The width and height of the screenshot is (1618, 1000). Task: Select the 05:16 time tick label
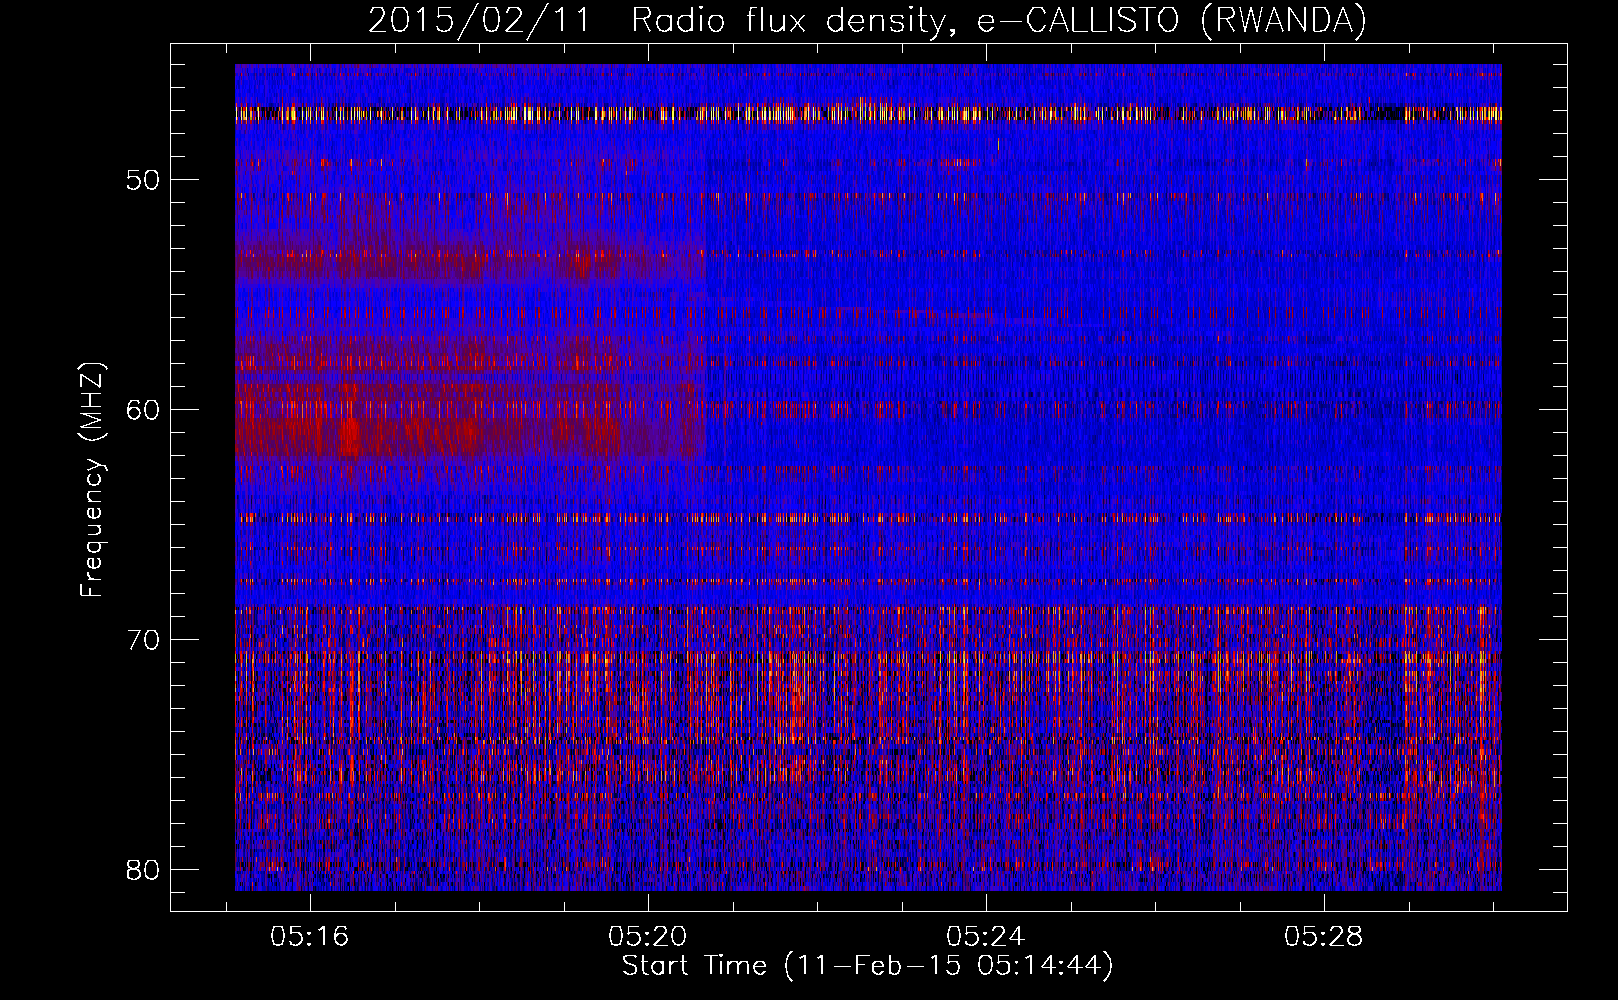pyautogui.click(x=310, y=937)
